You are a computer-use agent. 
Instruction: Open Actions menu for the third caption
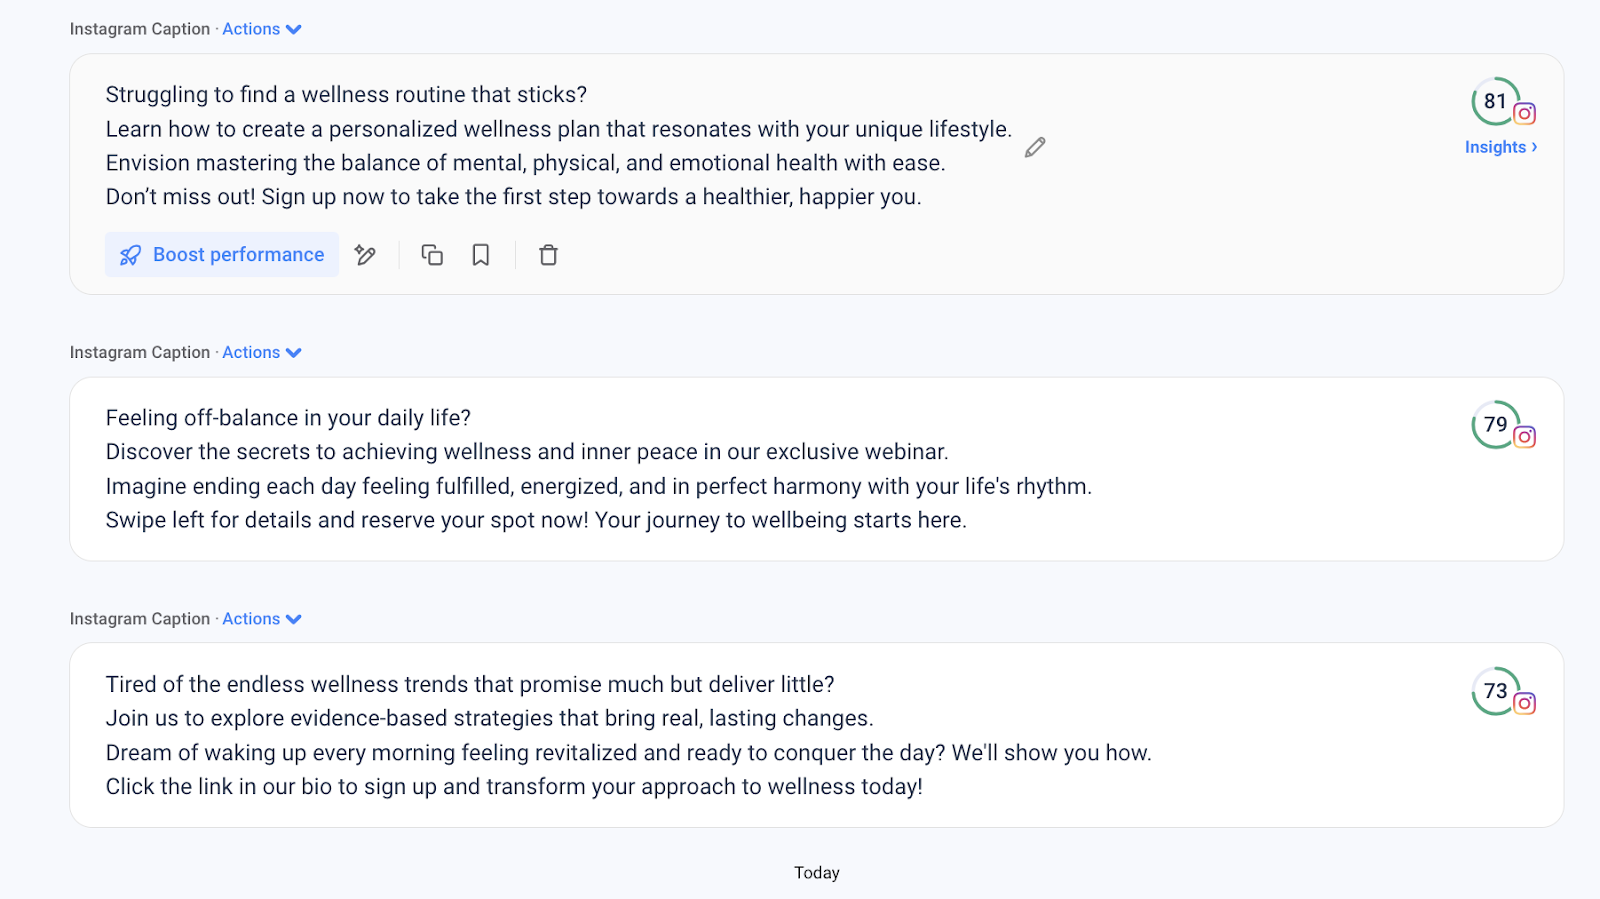[x=252, y=618]
